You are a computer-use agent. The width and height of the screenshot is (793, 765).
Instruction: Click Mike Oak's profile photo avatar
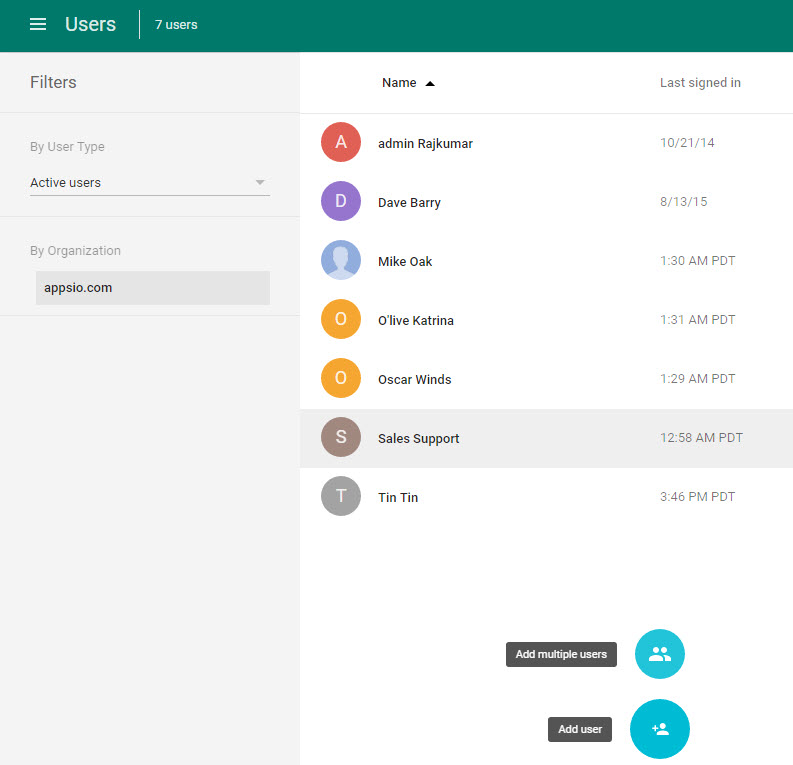pos(341,261)
